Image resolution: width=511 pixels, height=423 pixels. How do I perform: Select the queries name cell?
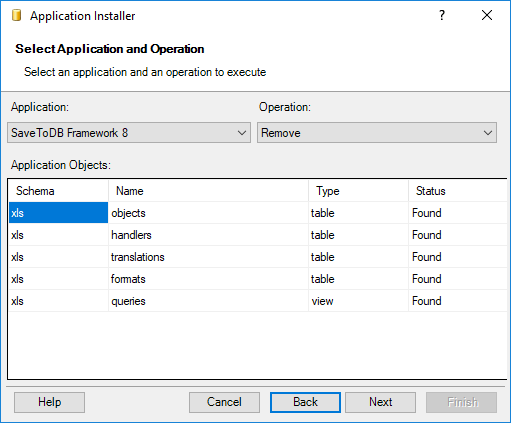coord(208,301)
